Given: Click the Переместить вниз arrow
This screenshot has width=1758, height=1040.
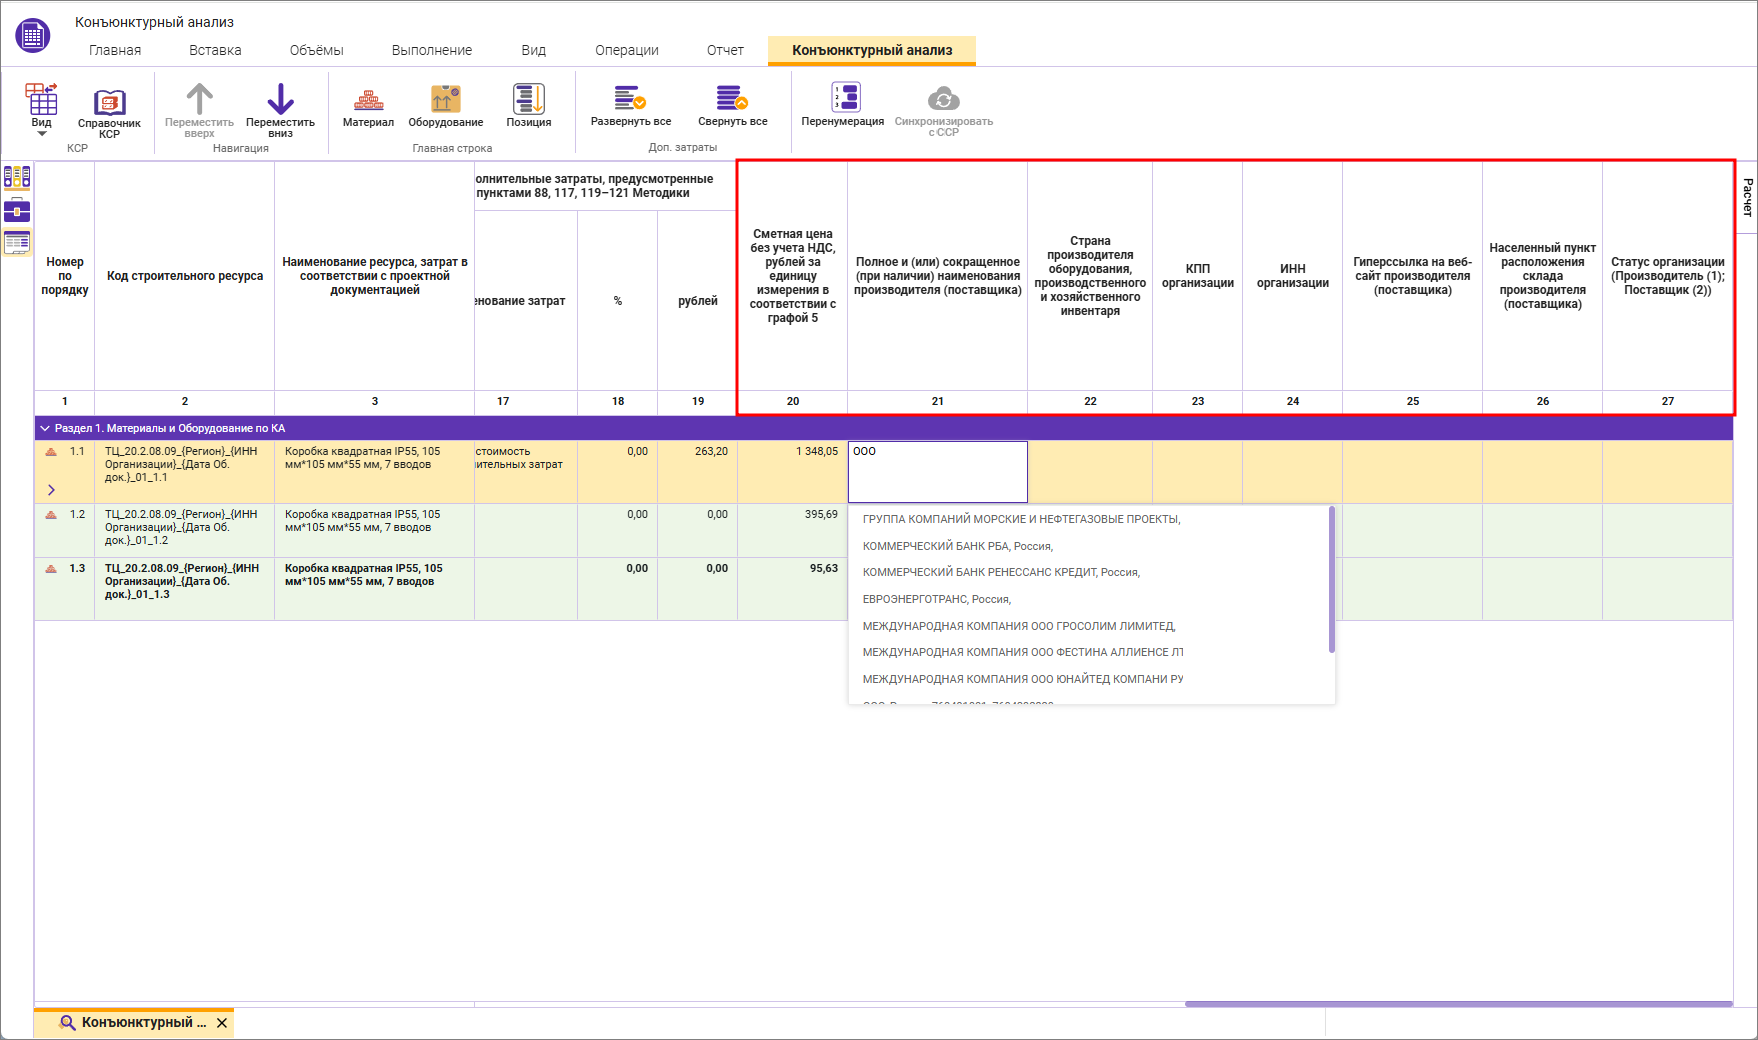Looking at the screenshot, I should [x=280, y=101].
